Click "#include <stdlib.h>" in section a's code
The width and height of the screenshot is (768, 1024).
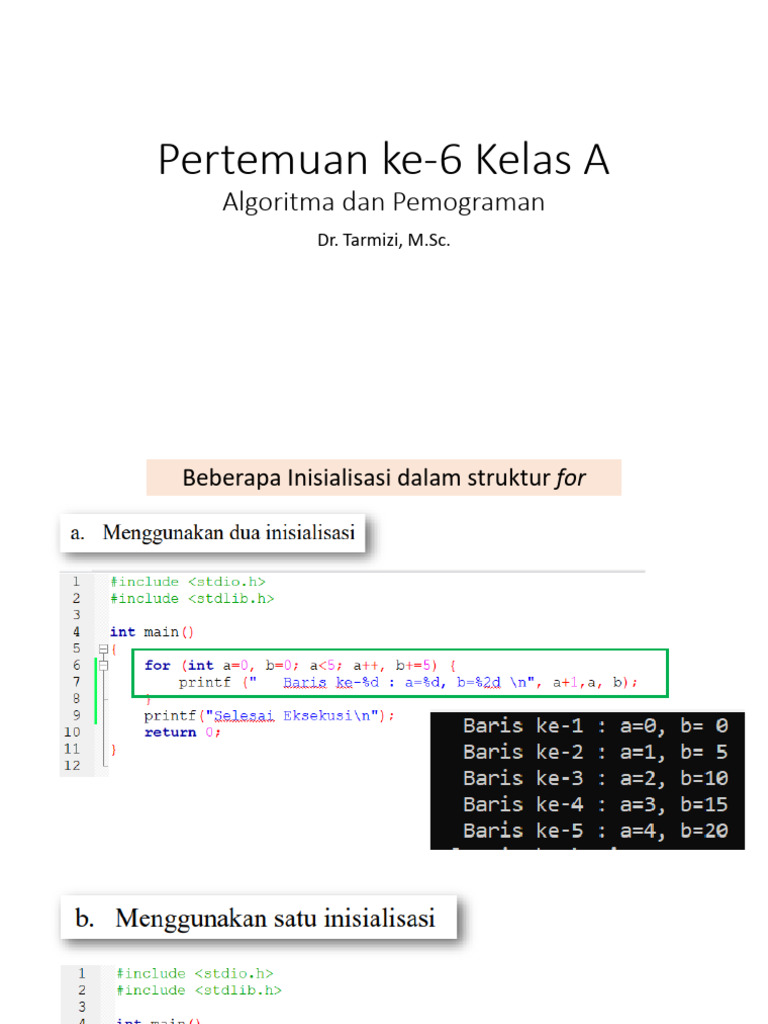point(192,599)
